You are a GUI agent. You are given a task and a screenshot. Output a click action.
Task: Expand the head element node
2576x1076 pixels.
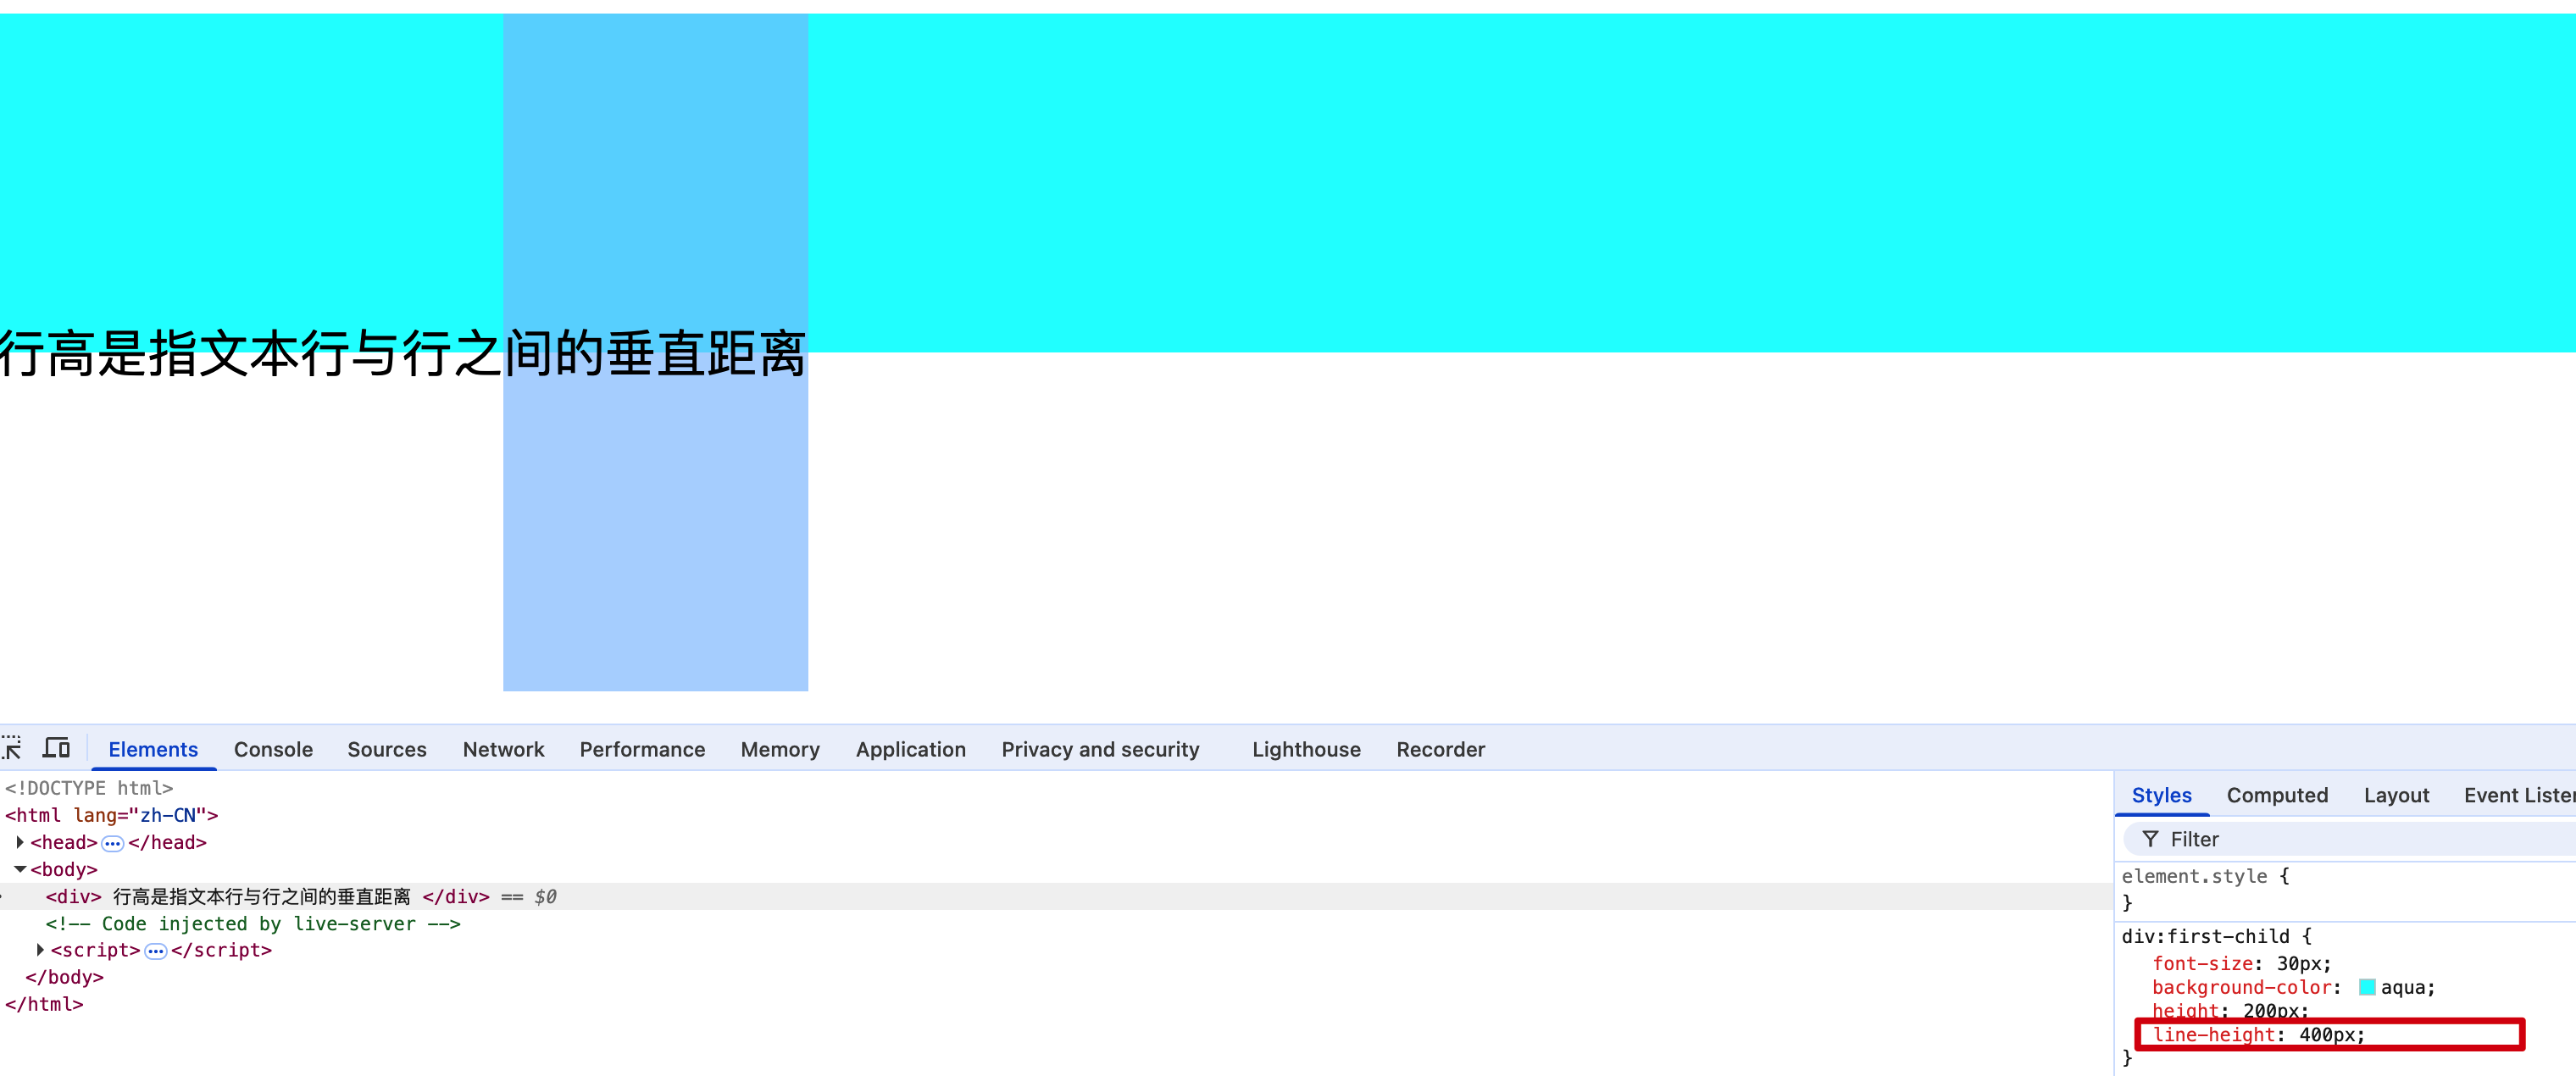click(x=20, y=842)
